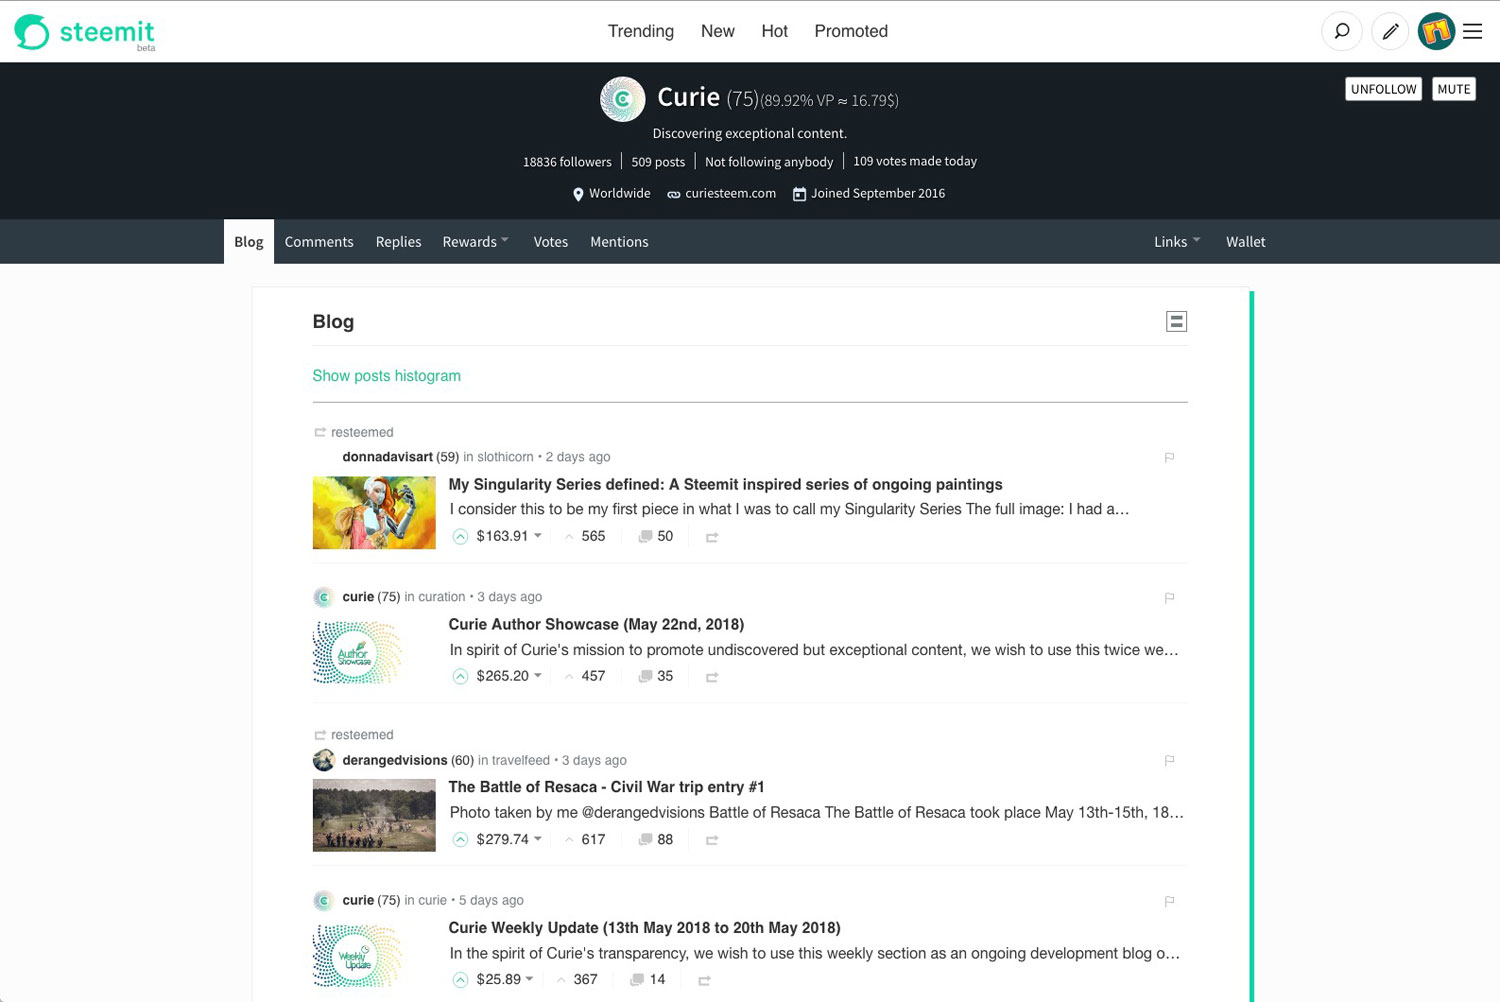Upvote the Singularity Series post
This screenshot has height=1002, width=1500.
tap(460, 536)
